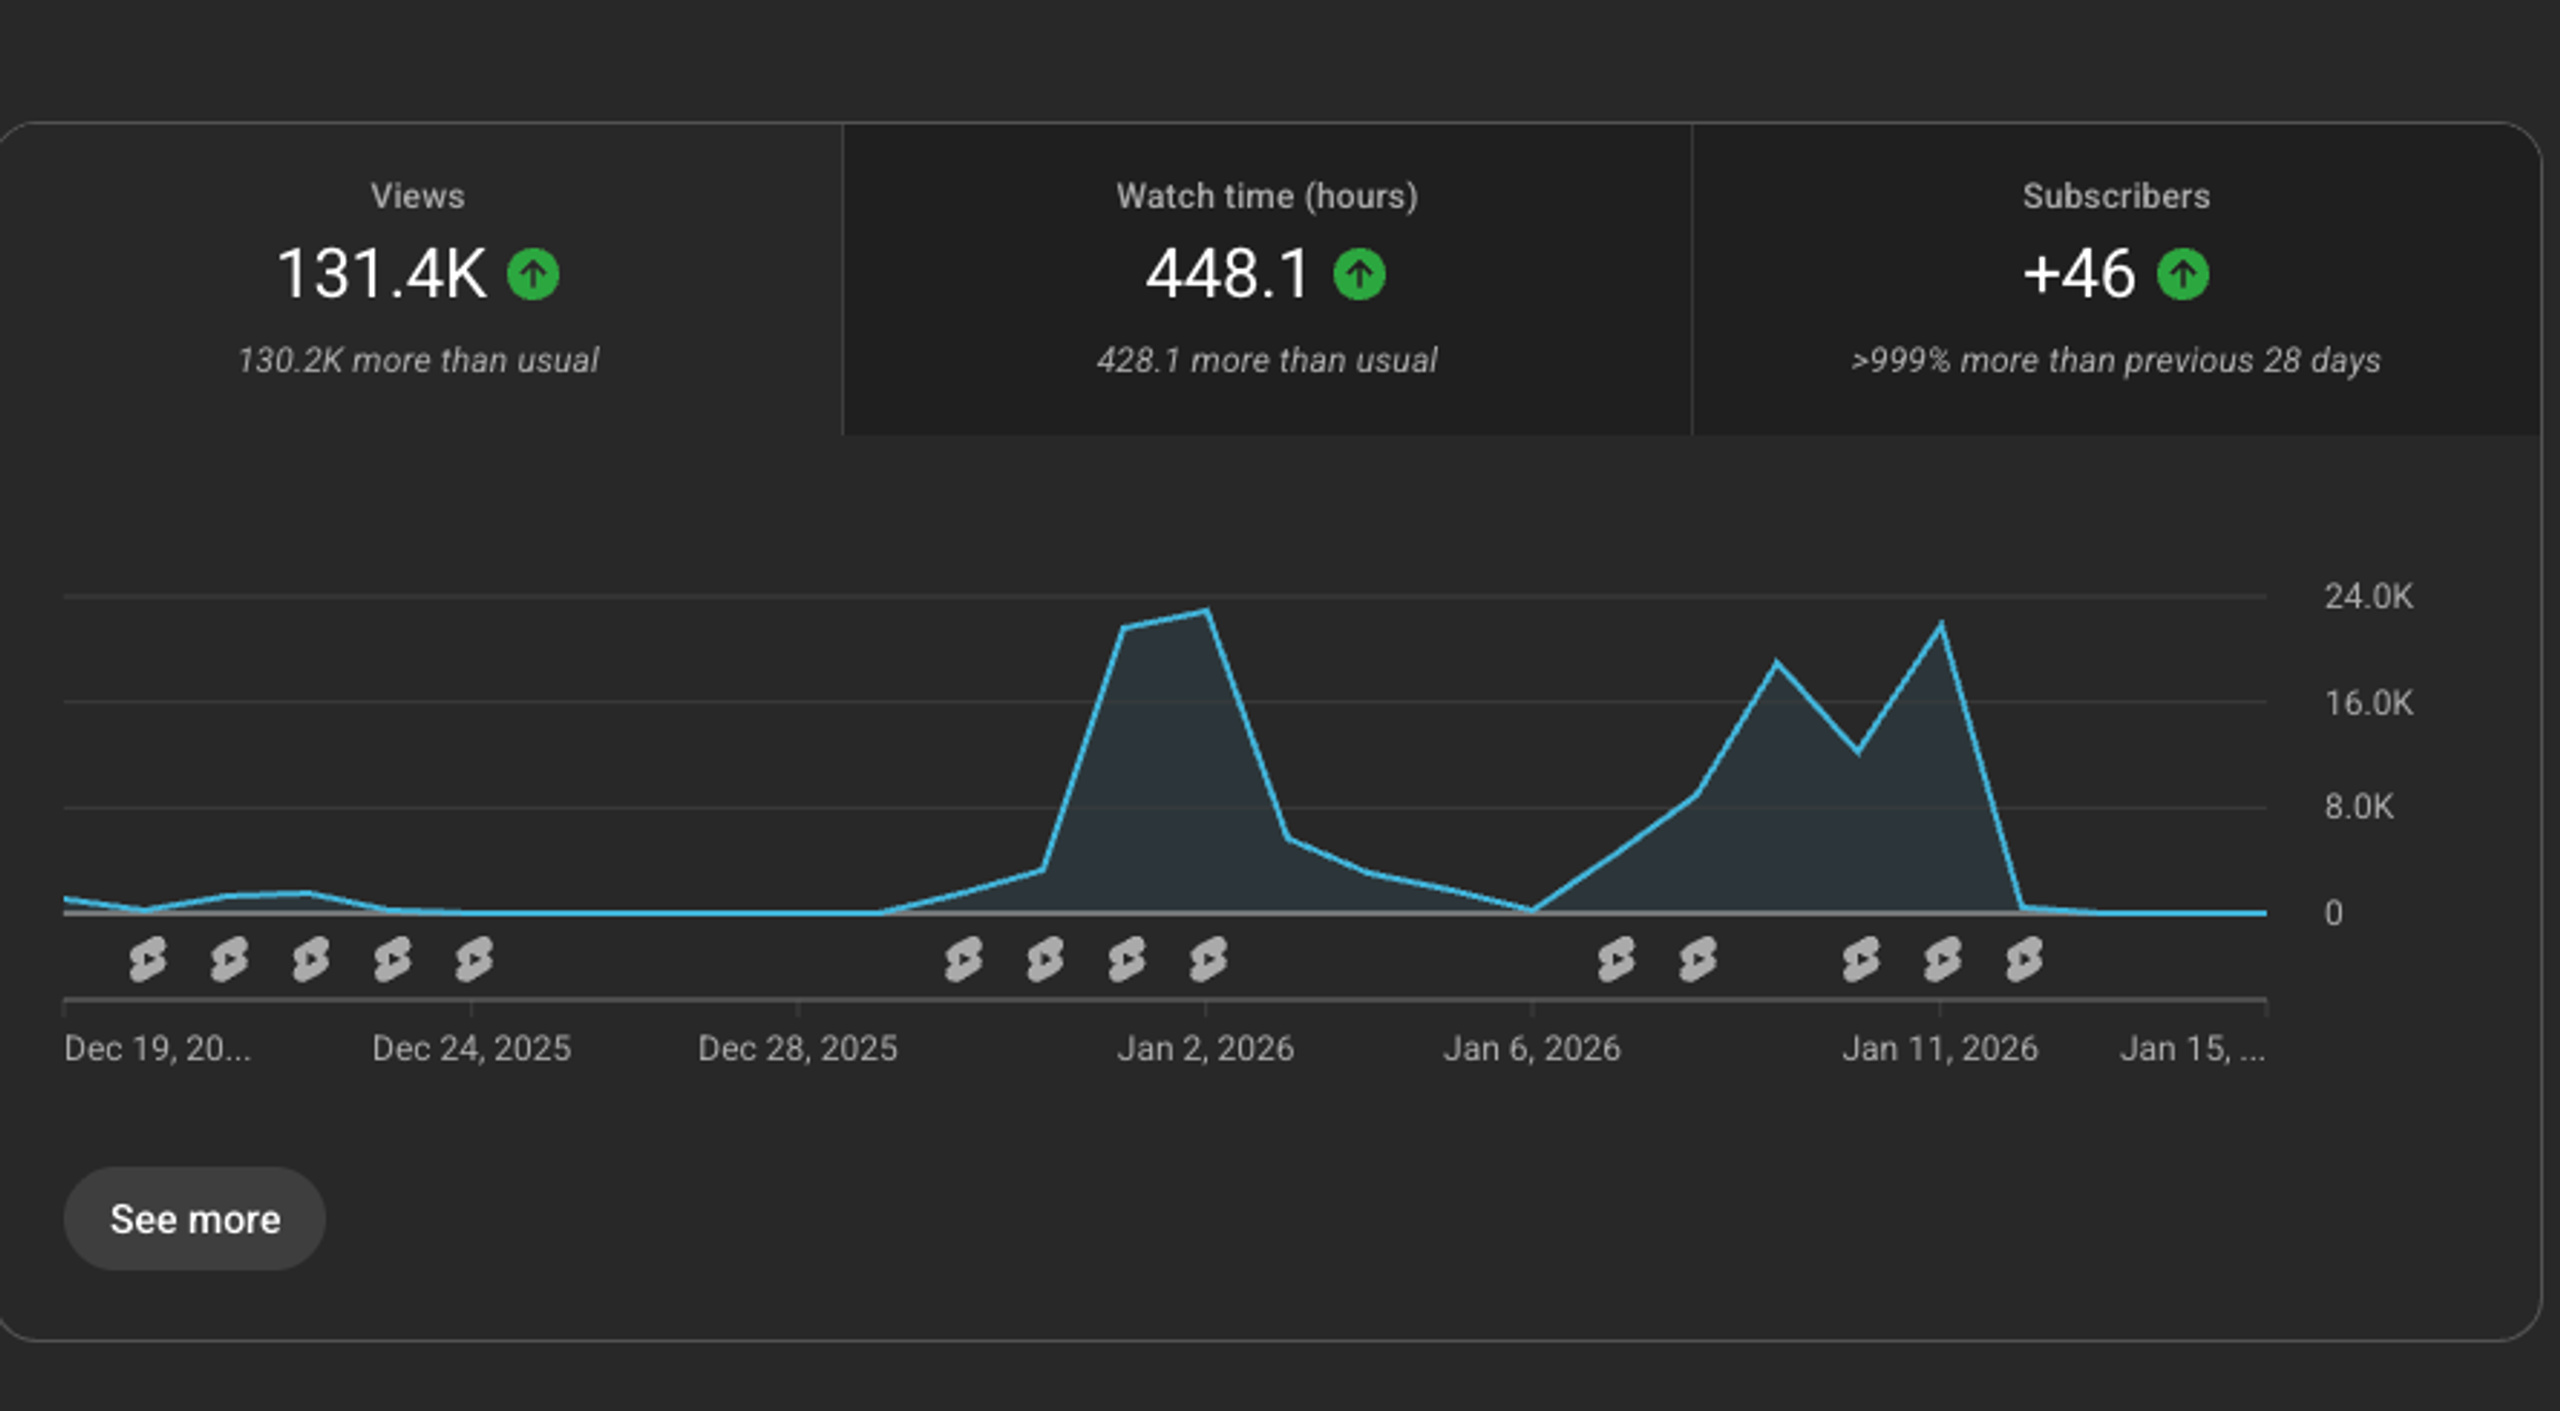Screen dimensions: 2560x1411
Task: Click the Dec 24, 2025 axis label
Action: pos(472,1048)
